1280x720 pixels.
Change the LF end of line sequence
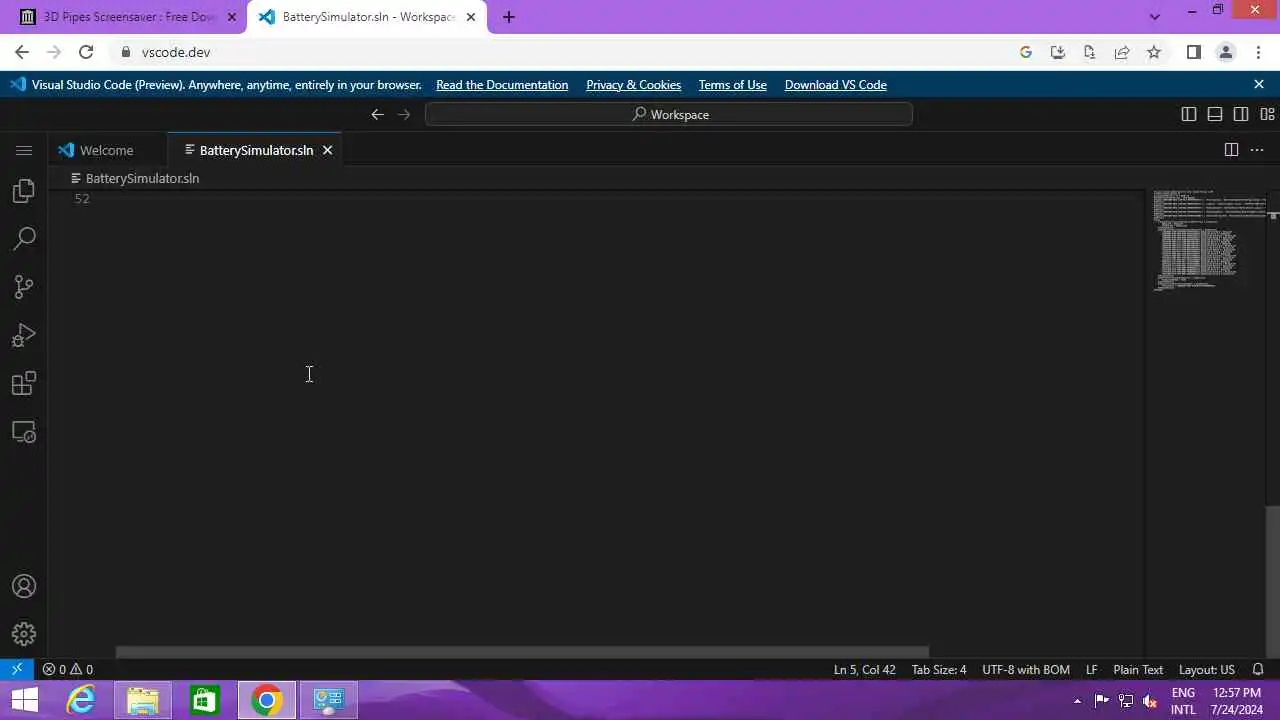pos(1092,669)
